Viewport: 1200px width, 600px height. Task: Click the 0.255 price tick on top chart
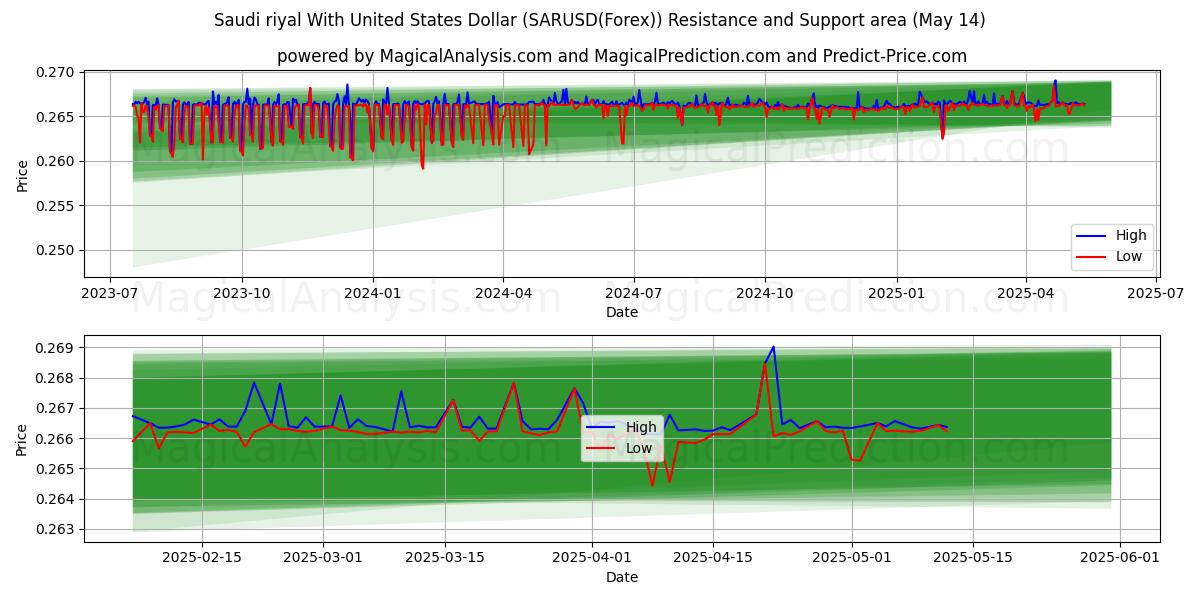56,206
